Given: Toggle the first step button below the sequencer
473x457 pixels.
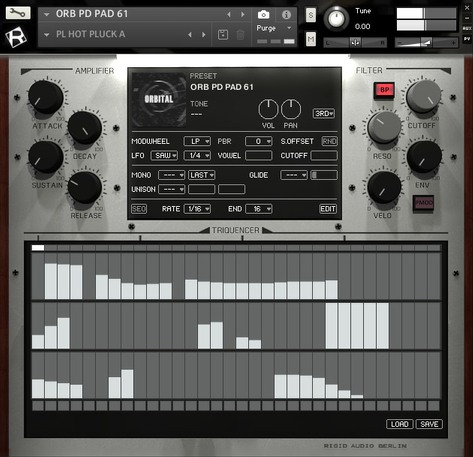Looking at the screenshot, I should (38, 406).
